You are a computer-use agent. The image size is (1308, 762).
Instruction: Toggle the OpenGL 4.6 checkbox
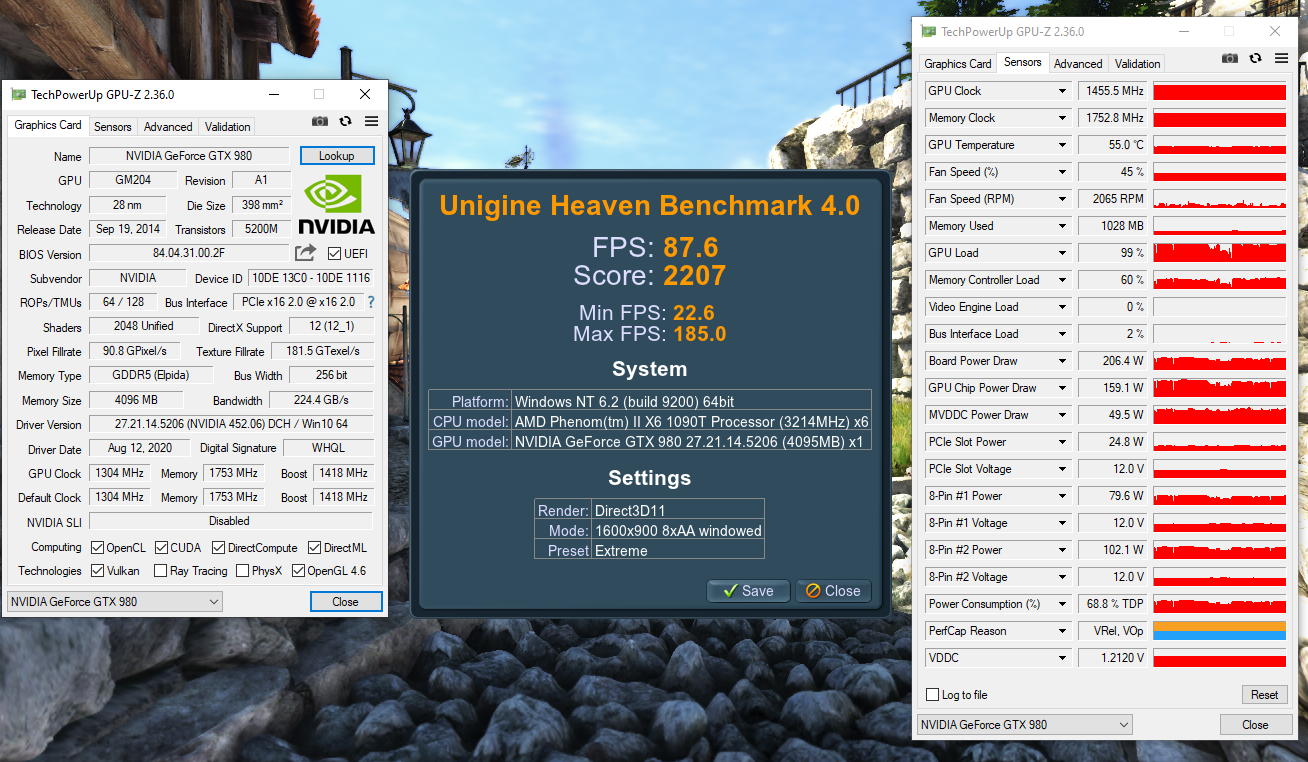pyautogui.click(x=298, y=571)
